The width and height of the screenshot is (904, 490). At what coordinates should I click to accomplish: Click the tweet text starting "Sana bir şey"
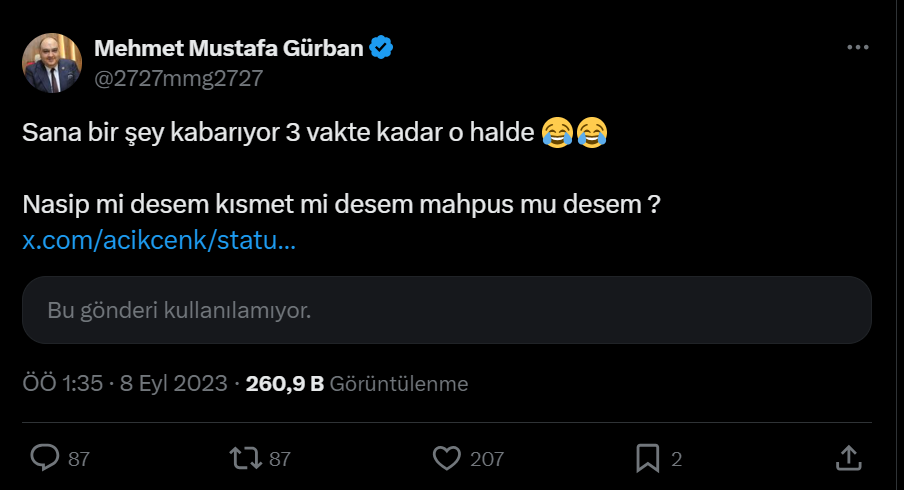coord(280,134)
